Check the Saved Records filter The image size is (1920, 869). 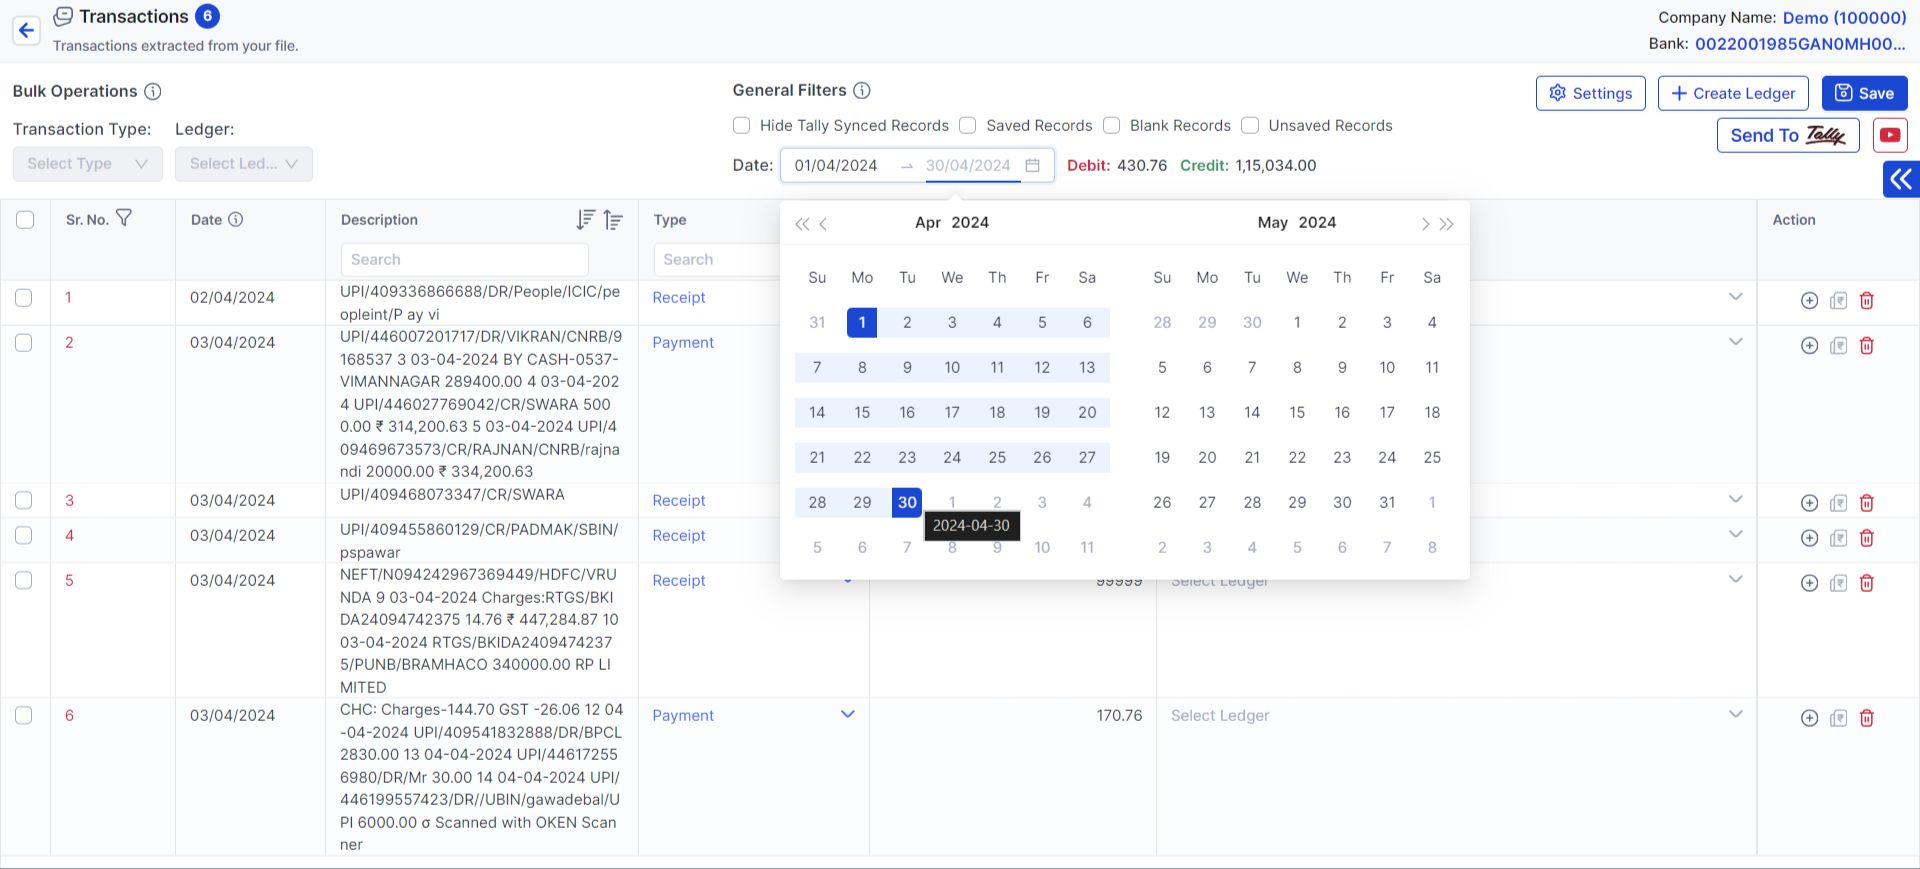coord(967,125)
